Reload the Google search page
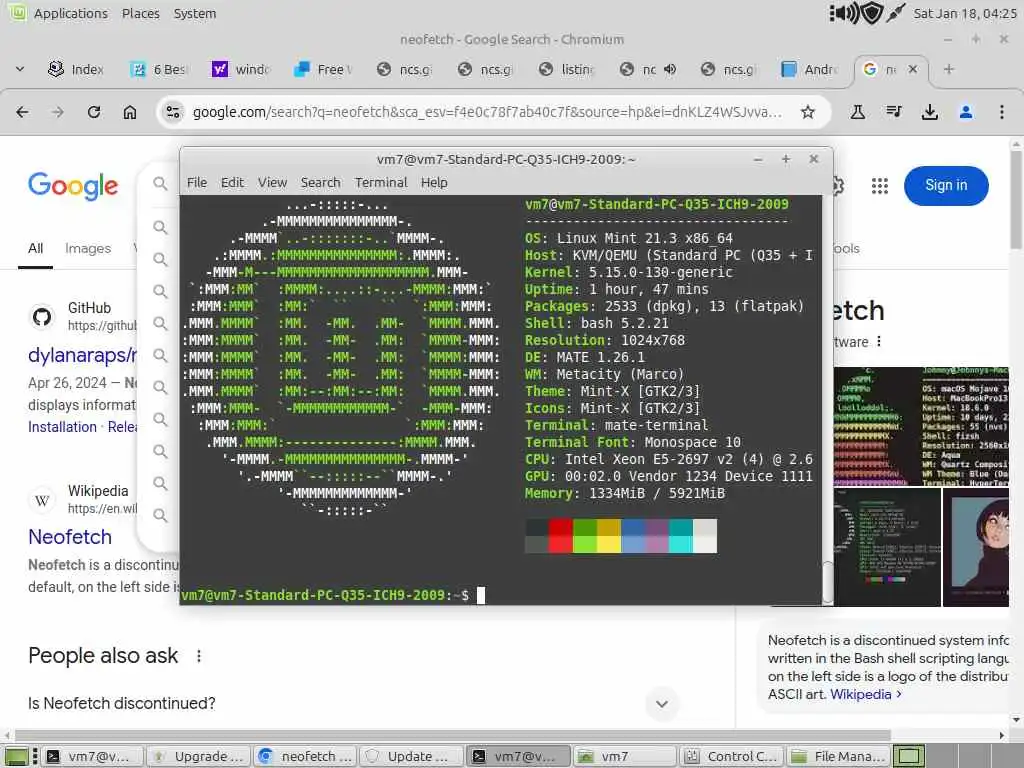The image size is (1024, 768). pyautogui.click(x=94, y=112)
